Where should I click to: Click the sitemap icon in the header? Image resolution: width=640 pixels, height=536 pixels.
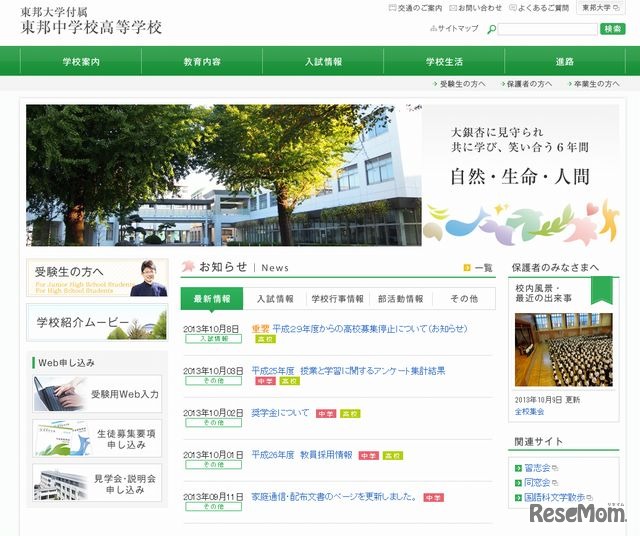(433, 29)
